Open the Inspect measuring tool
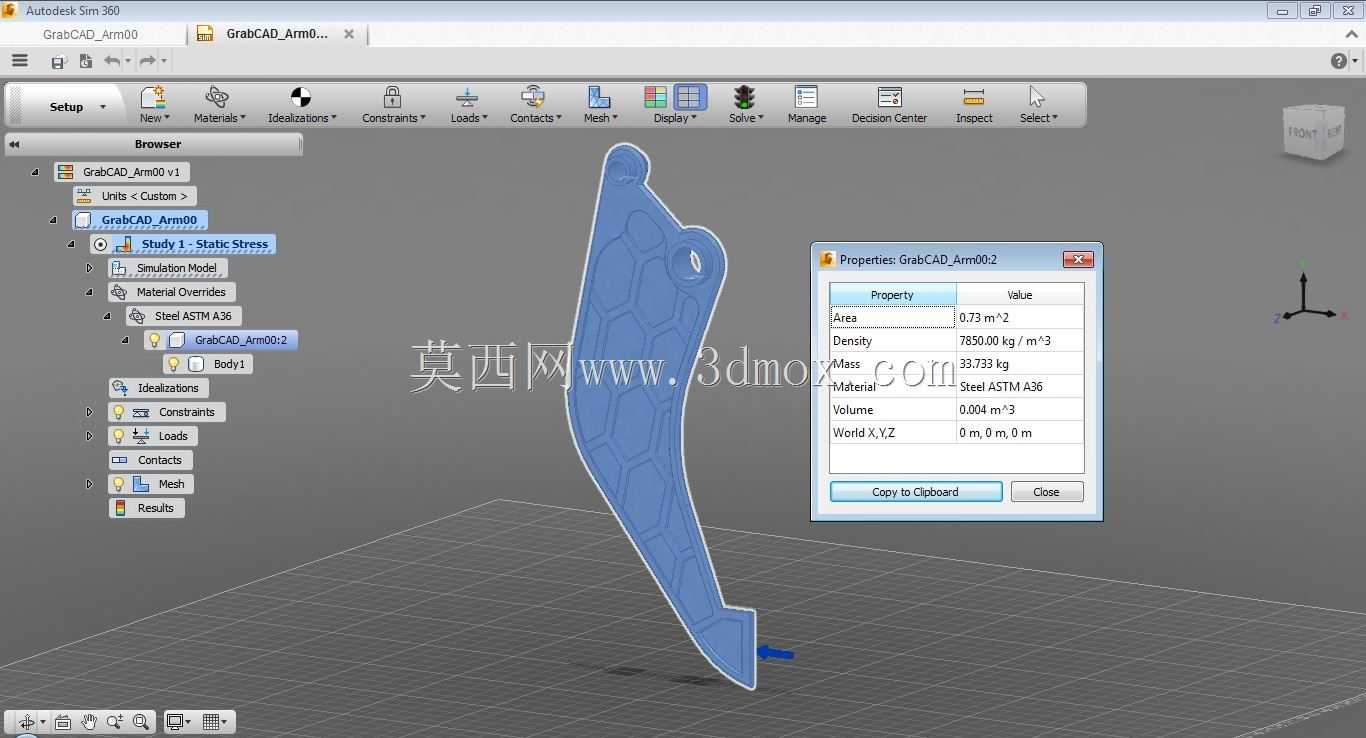This screenshot has height=738, width=1366. click(974, 105)
